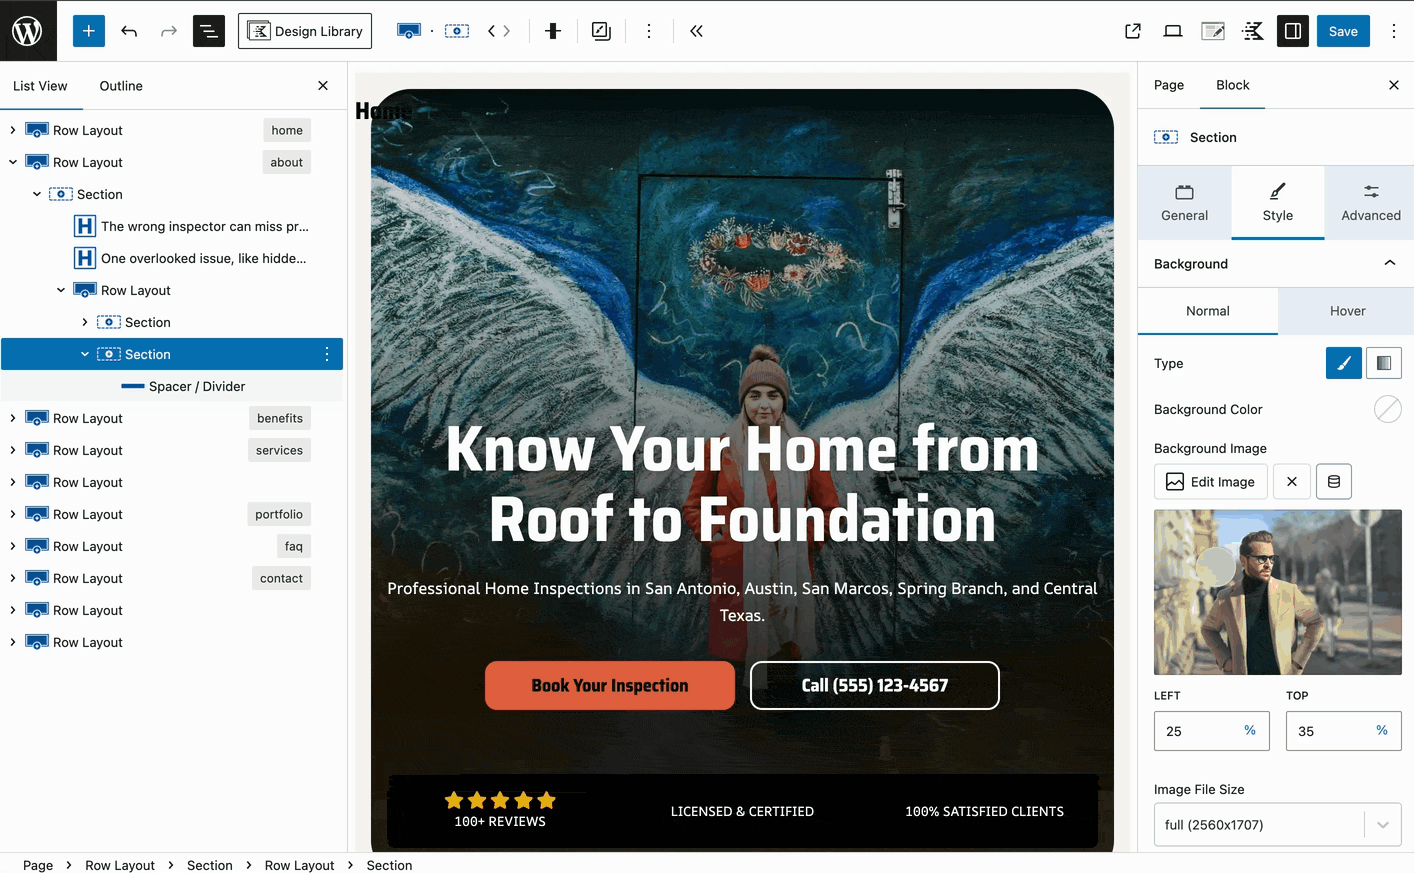
Task: Switch the Background type to gradient
Action: (x=1384, y=363)
